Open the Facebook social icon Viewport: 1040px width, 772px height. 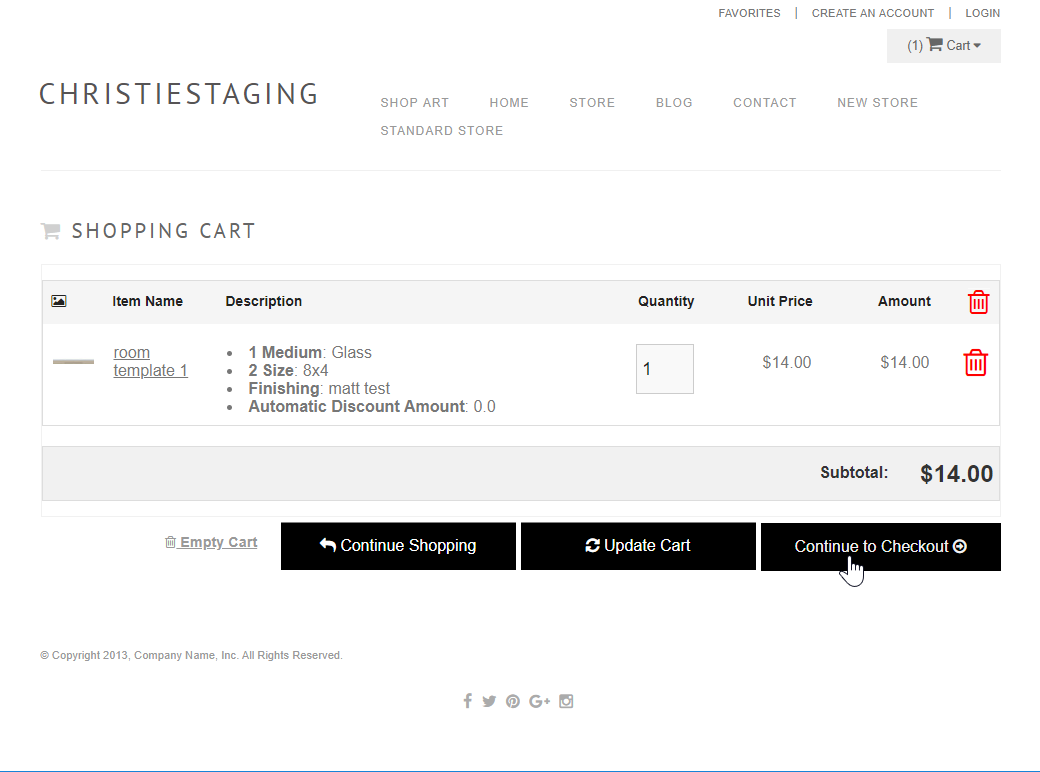(467, 701)
